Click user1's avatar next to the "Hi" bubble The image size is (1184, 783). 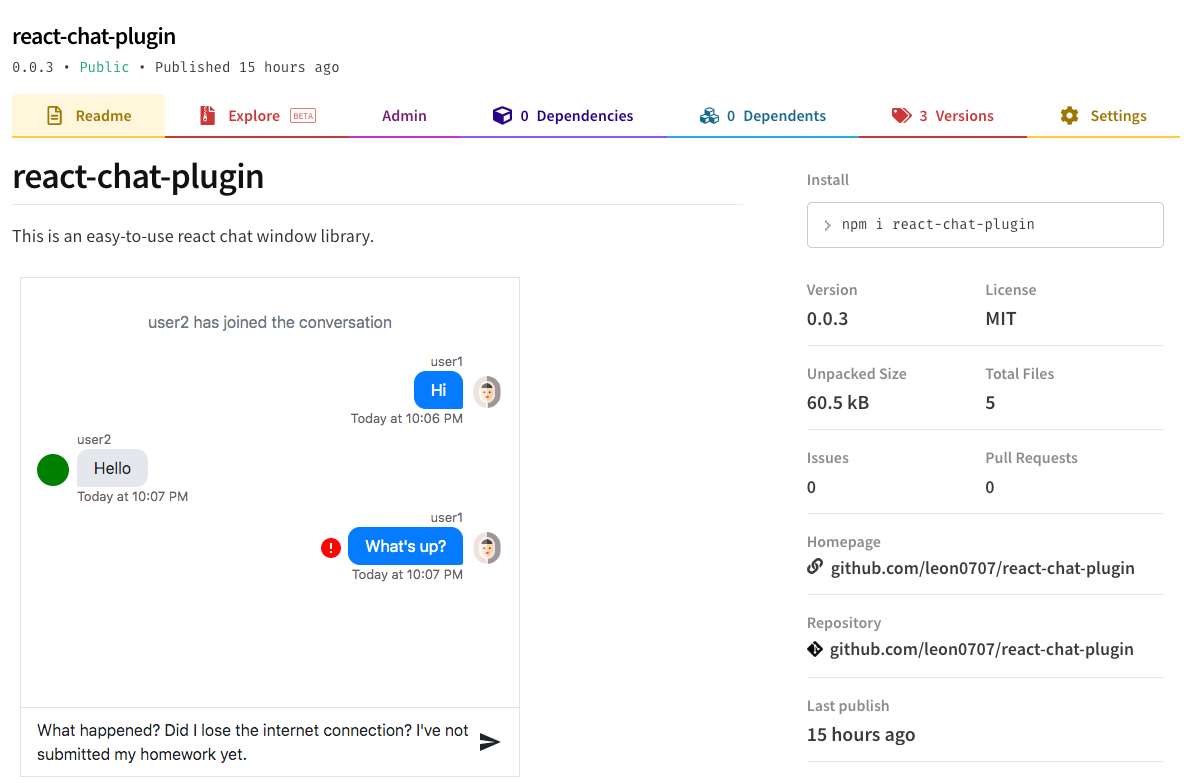487,391
